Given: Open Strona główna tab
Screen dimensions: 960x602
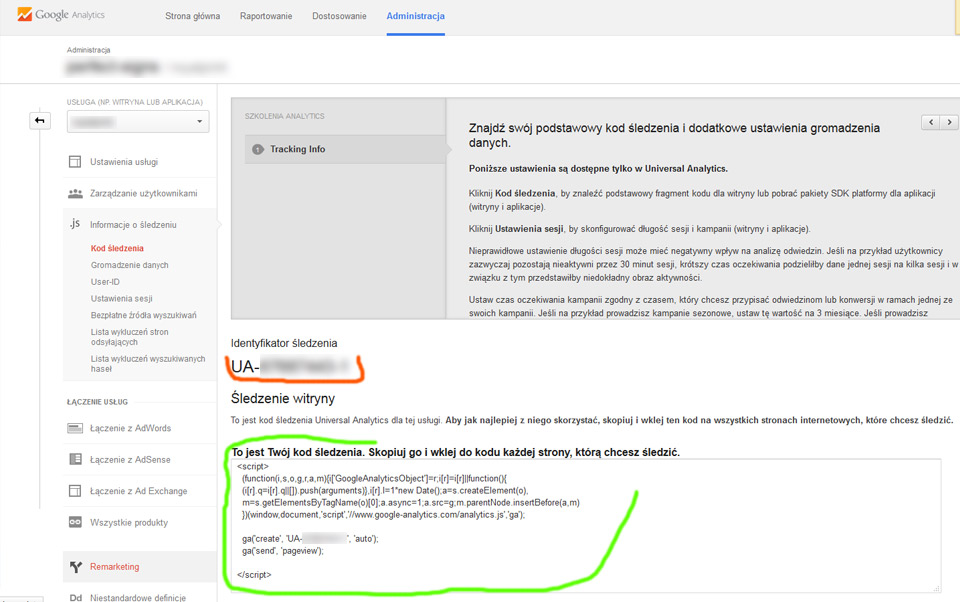Looking at the screenshot, I should point(192,16).
